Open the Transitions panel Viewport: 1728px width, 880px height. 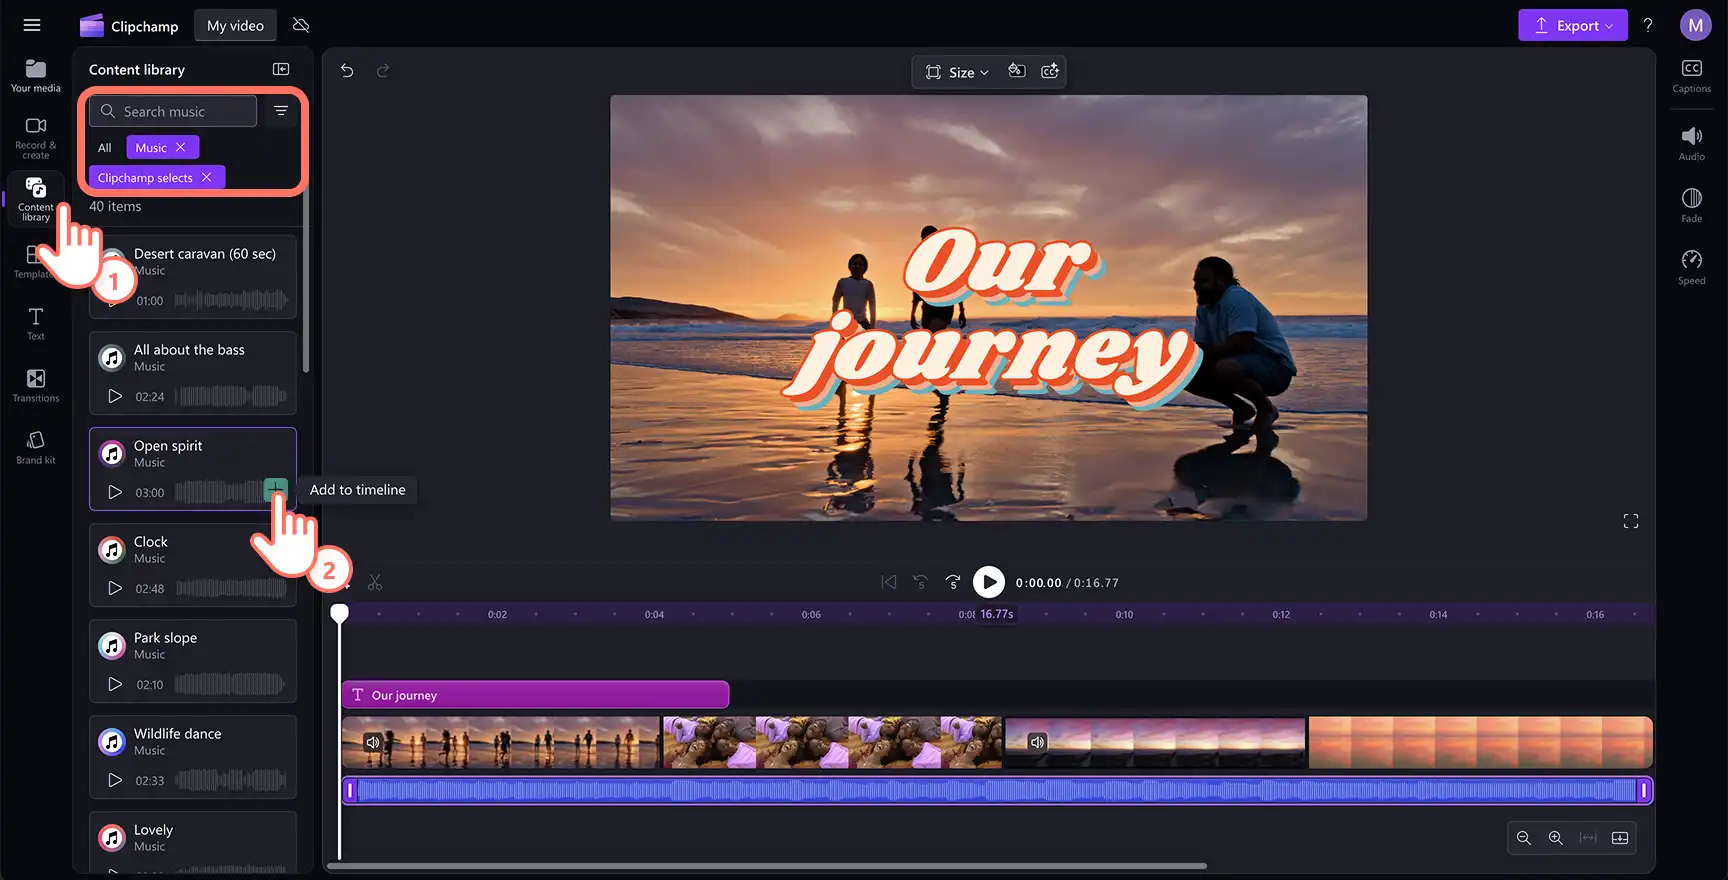coord(35,385)
